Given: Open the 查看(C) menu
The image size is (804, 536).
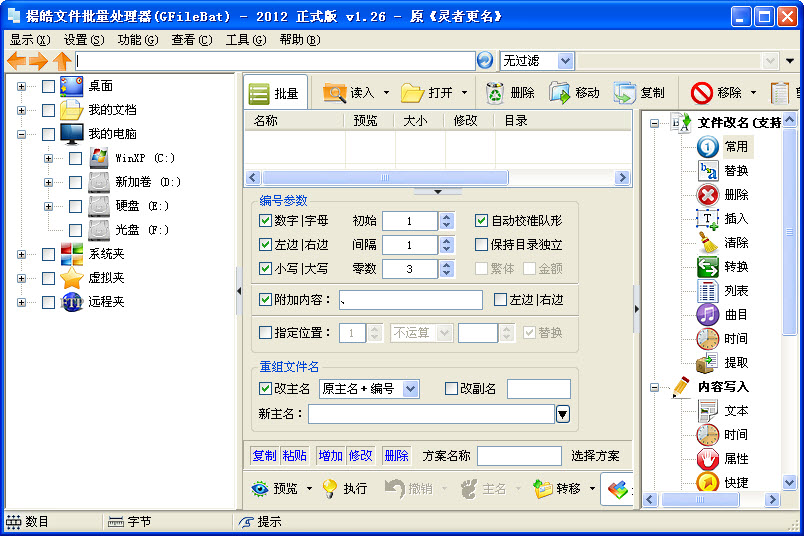Looking at the screenshot, I should tap(192, 40).
